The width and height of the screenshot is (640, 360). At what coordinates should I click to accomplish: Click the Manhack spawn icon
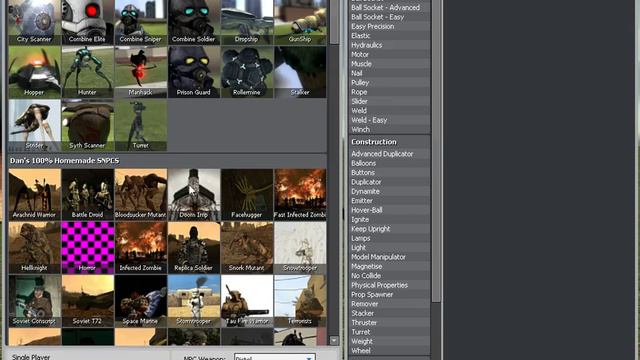[140, 72]
